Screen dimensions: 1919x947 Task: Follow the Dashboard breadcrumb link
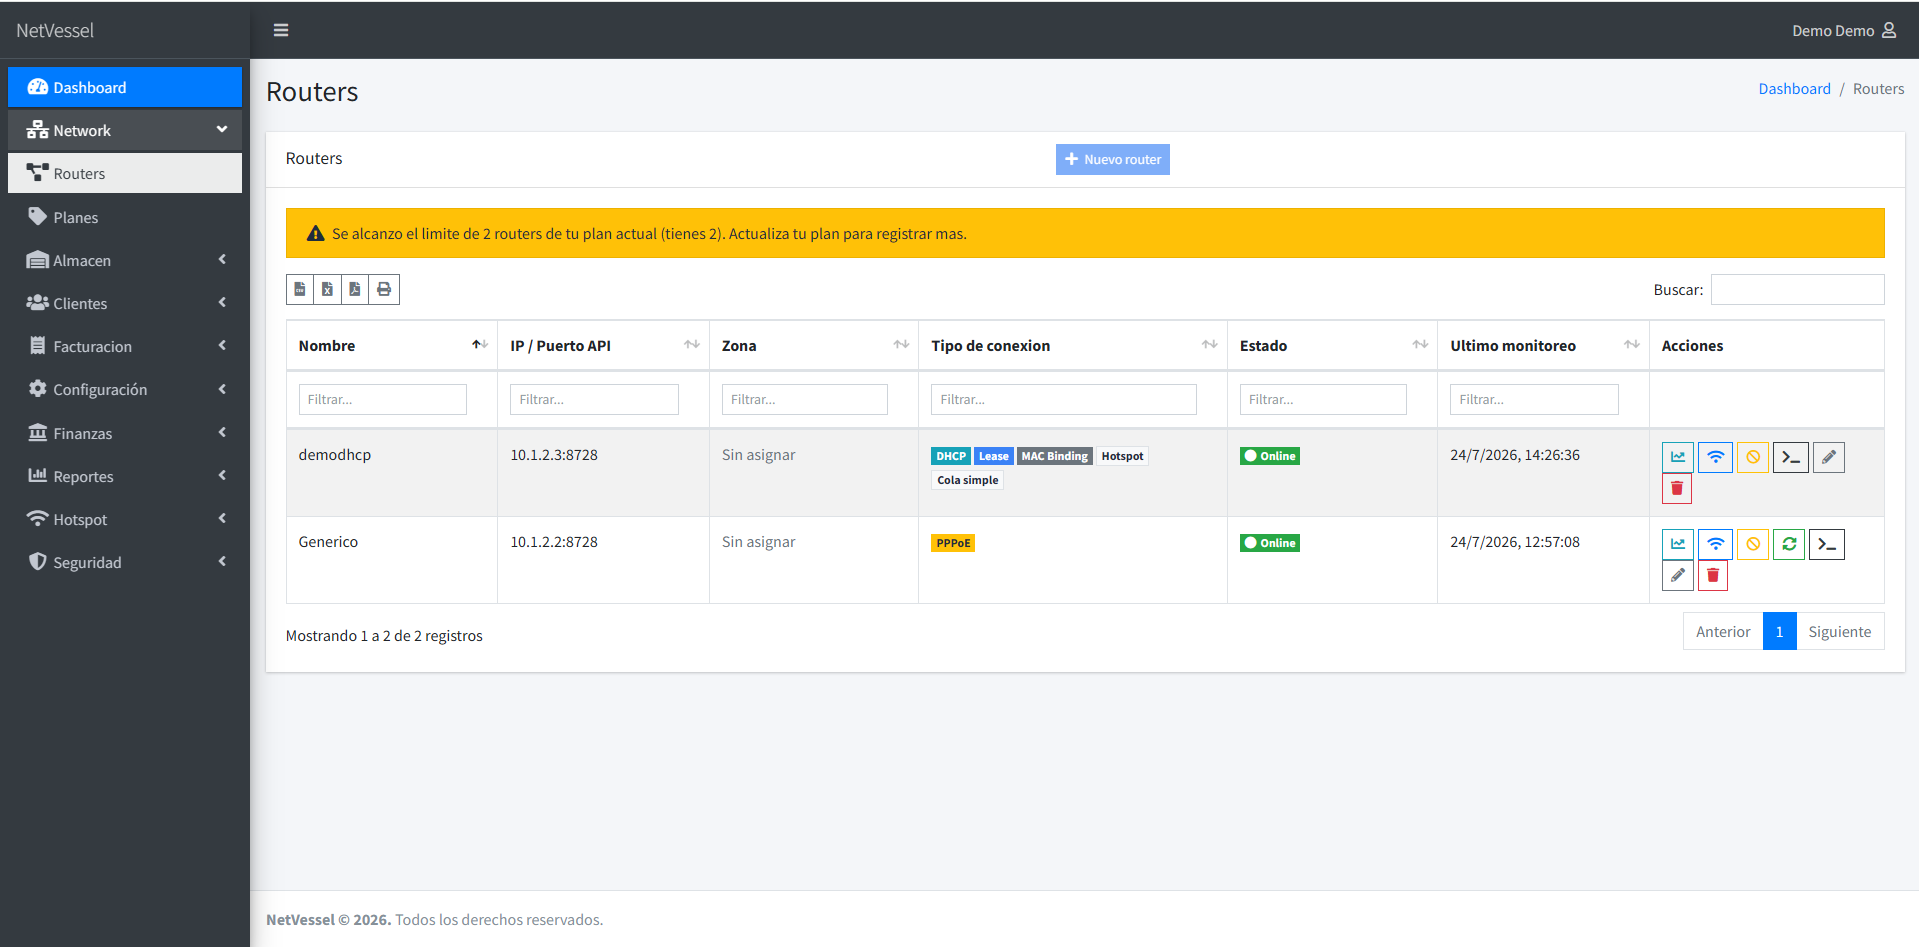pos(1794,89)
